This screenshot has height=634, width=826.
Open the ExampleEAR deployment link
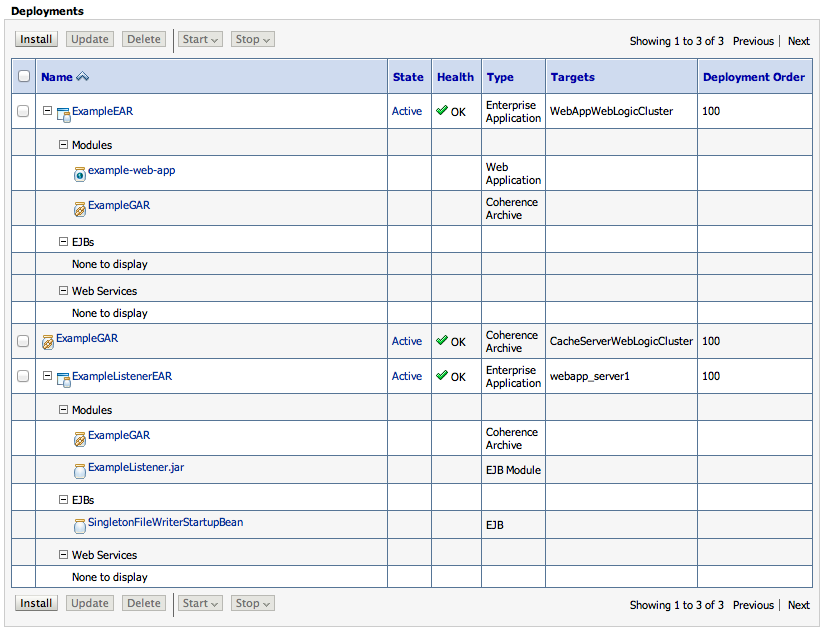click(x=103, y=111)
